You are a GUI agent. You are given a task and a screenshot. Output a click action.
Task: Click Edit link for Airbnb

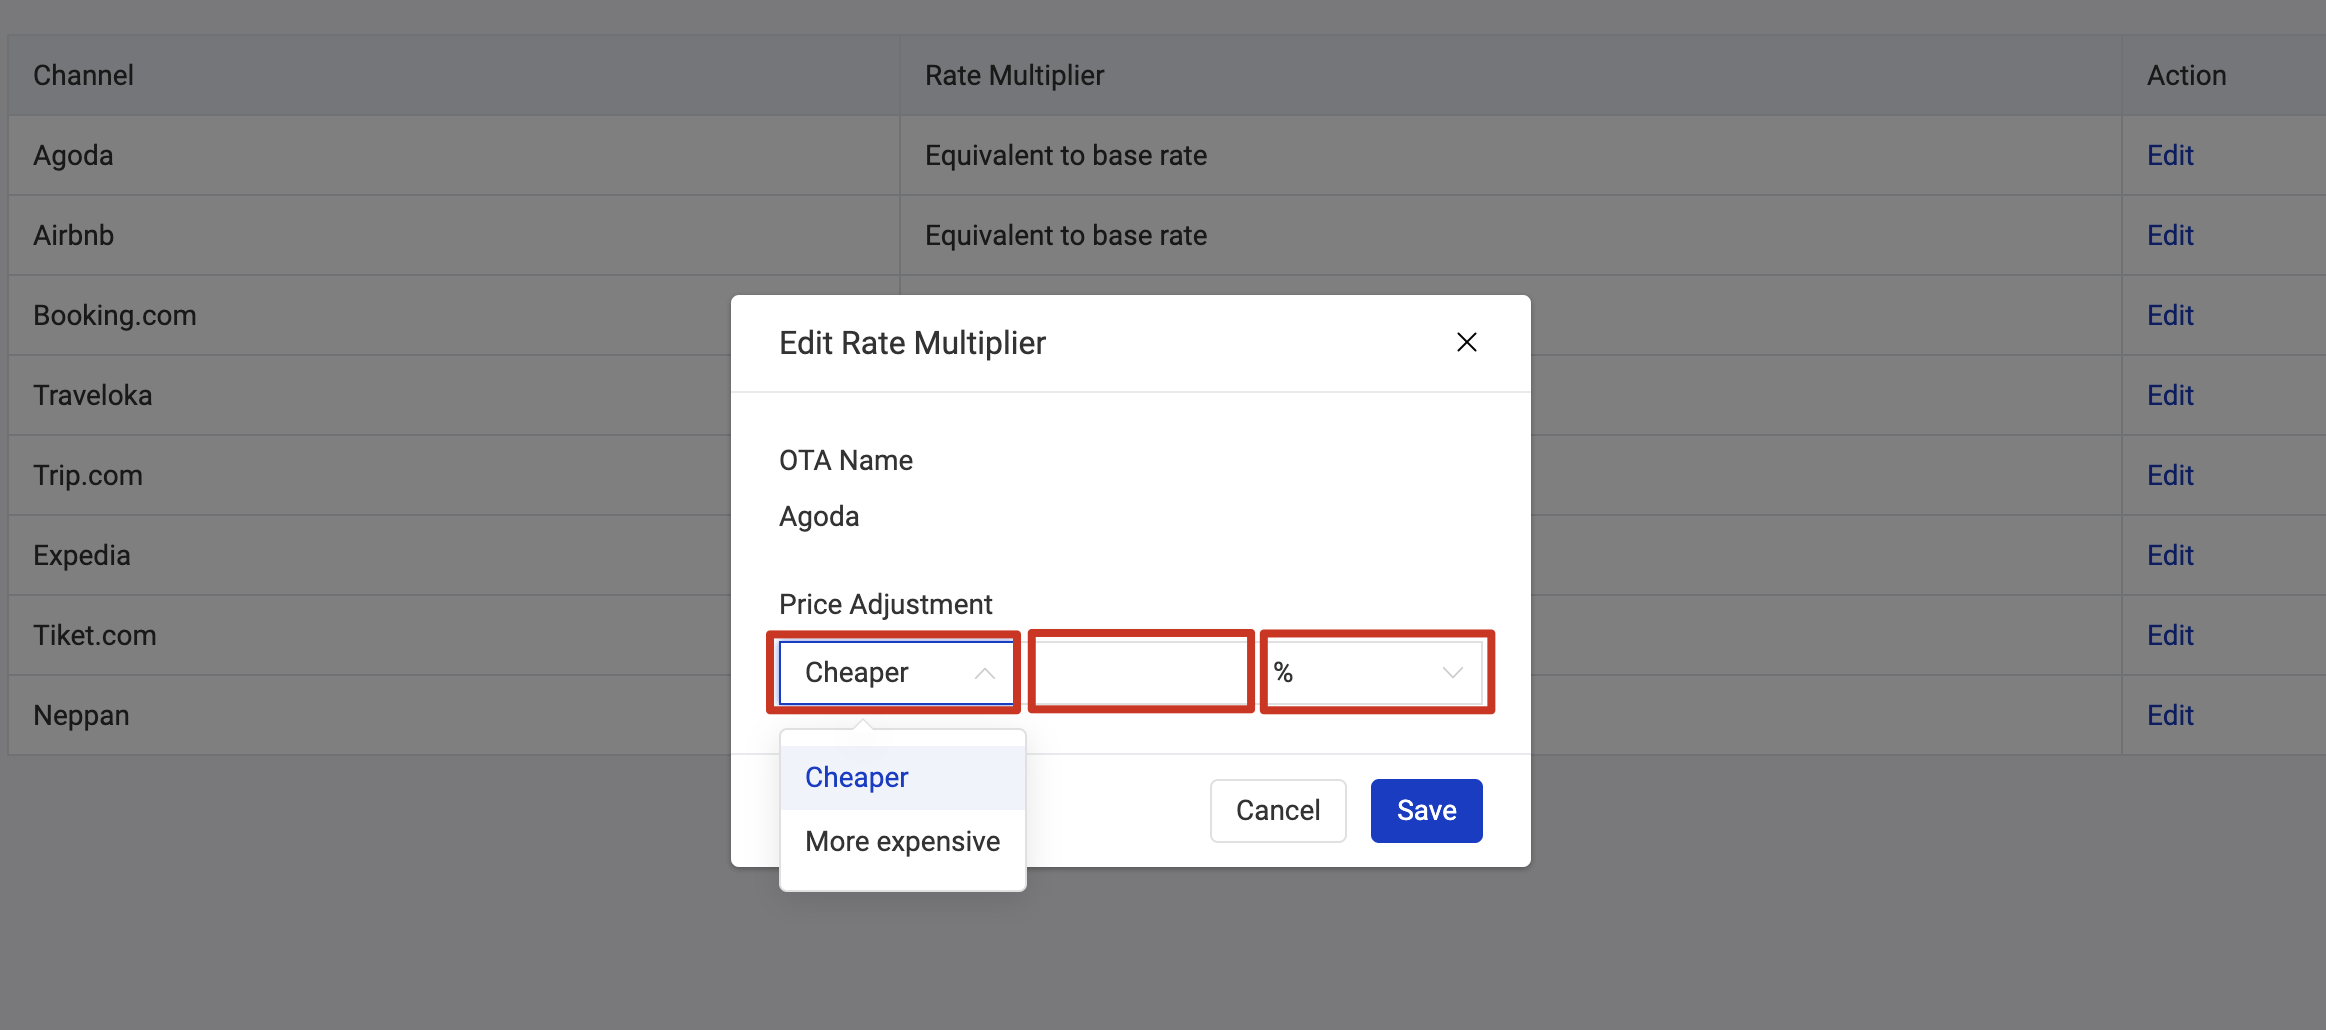[x=2169, y=235]
